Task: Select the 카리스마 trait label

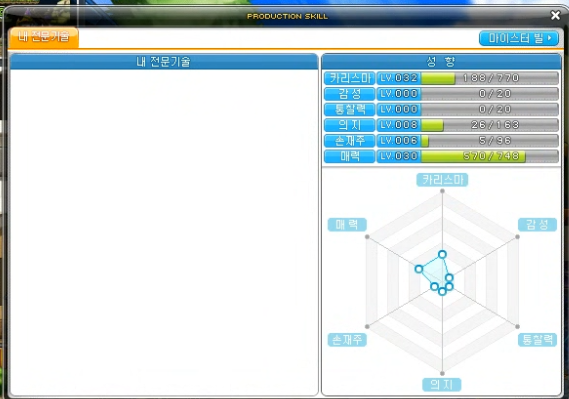Action: point(349,78)
